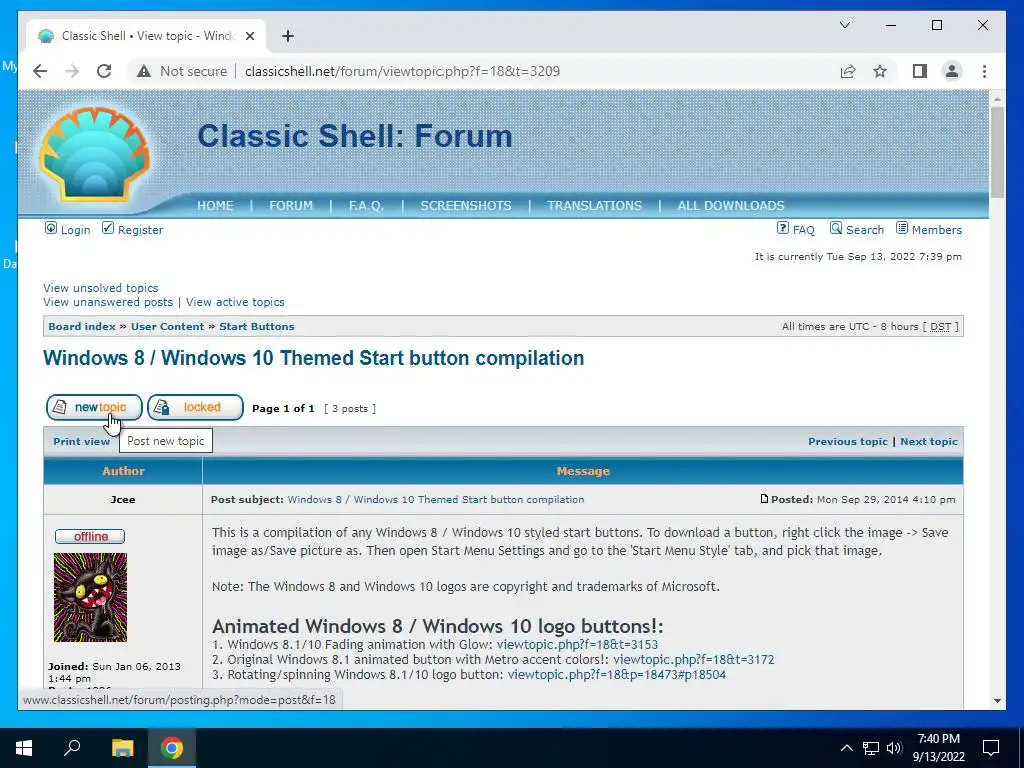Click Jcee's cat avatar image
Viewport: 1024px width, 768px height.
[x=90, y=598]
